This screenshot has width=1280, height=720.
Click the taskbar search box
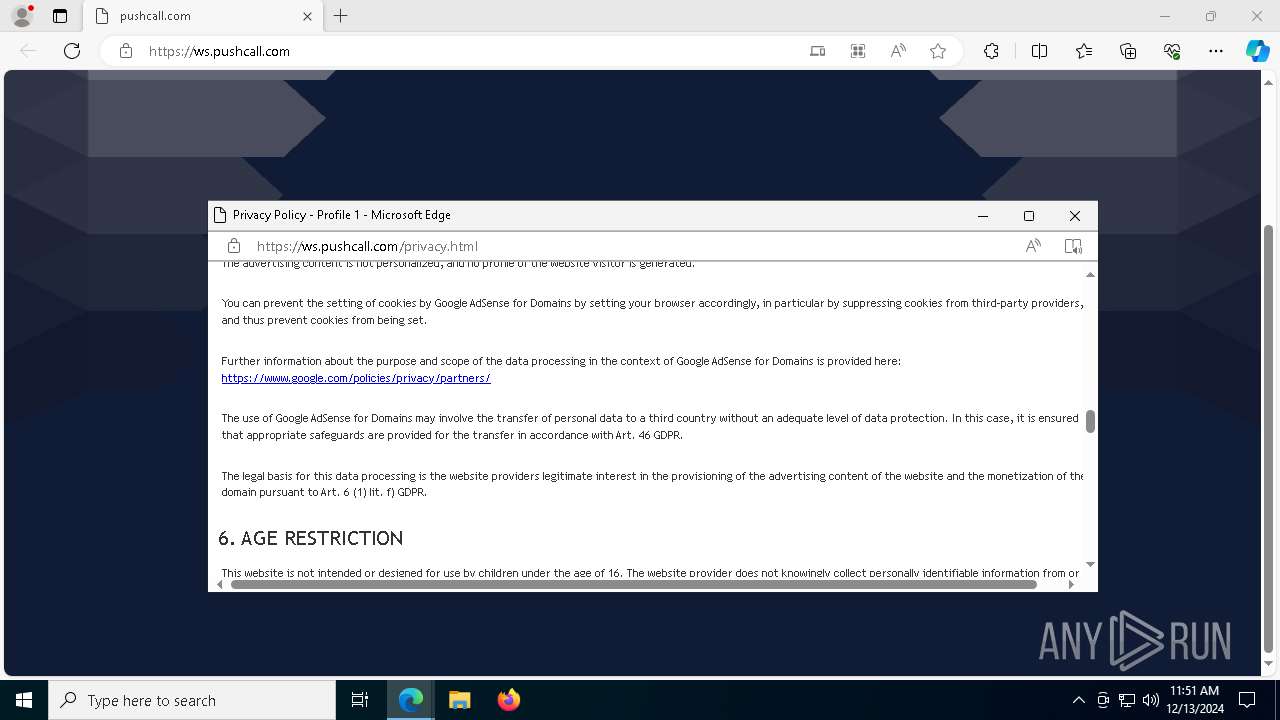pyautogui.click(x=192, y=700)
